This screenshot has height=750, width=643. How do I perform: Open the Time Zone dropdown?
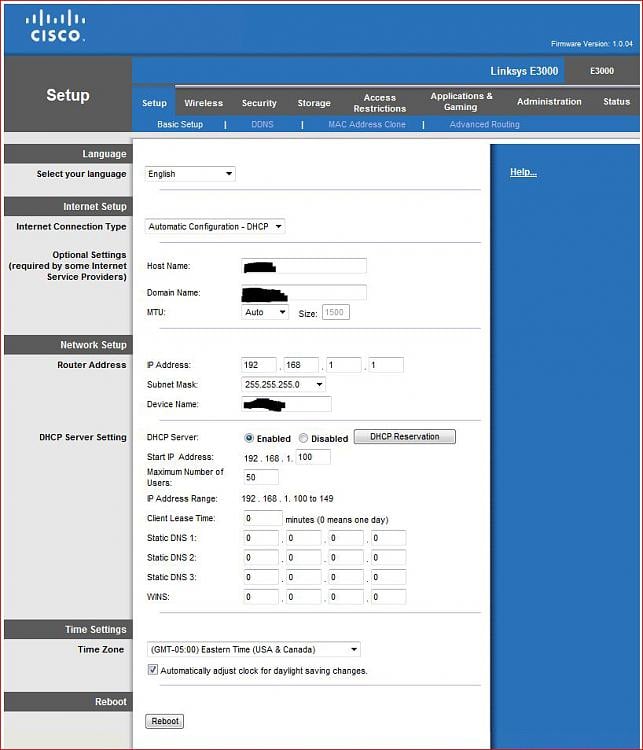coord(254,649)
